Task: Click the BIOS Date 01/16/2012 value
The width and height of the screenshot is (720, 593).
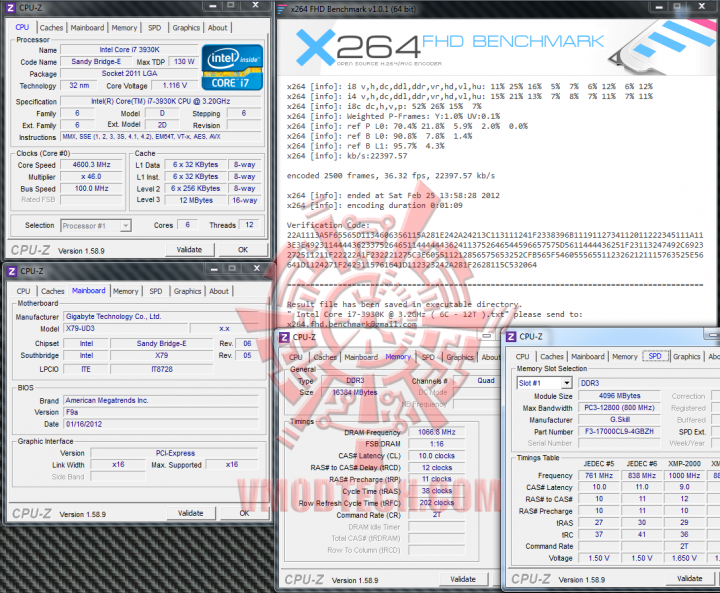Action: point(161,424)
